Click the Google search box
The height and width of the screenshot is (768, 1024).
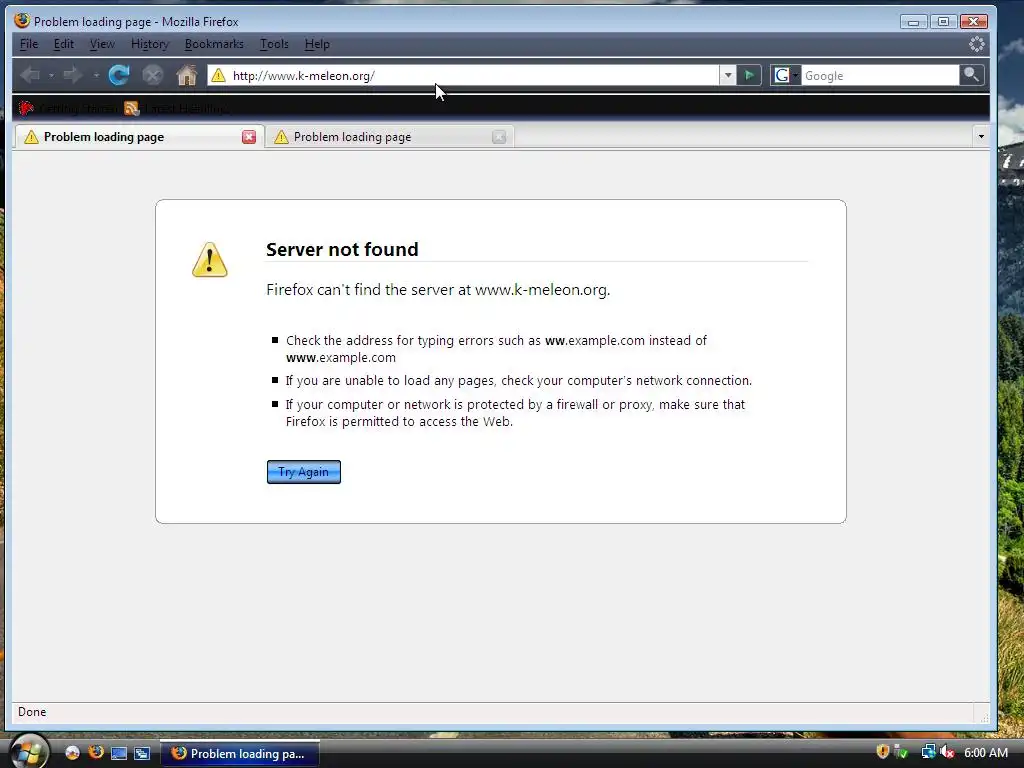point(880,76)
